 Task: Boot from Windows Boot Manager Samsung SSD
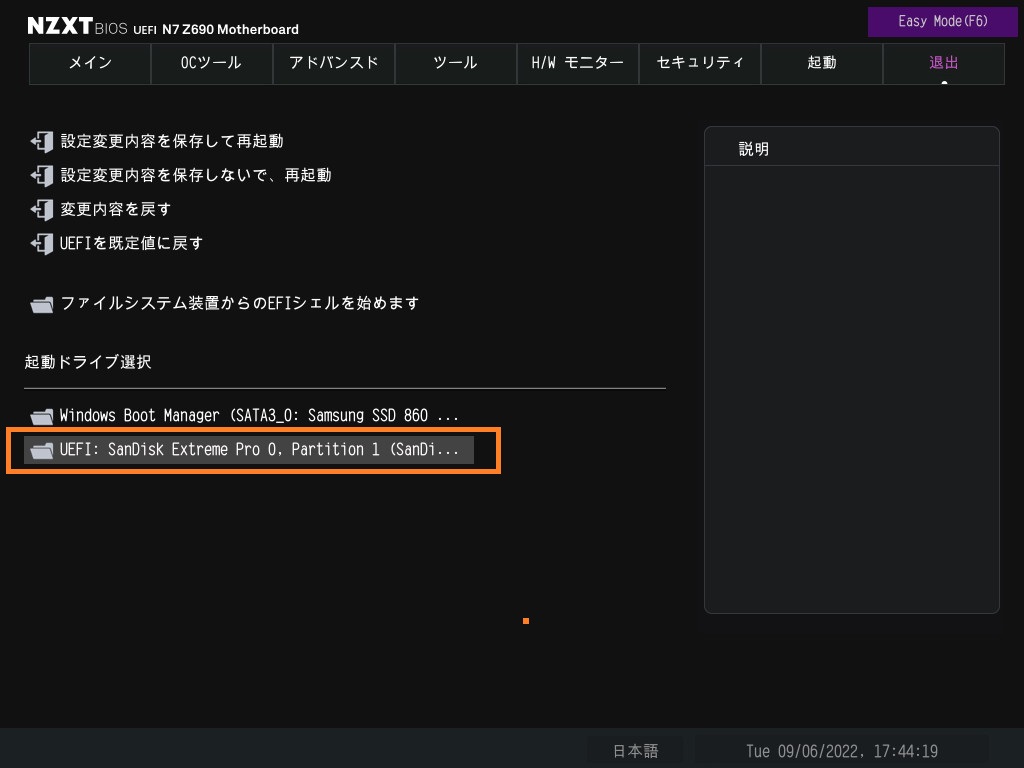[x=259, y=415]
